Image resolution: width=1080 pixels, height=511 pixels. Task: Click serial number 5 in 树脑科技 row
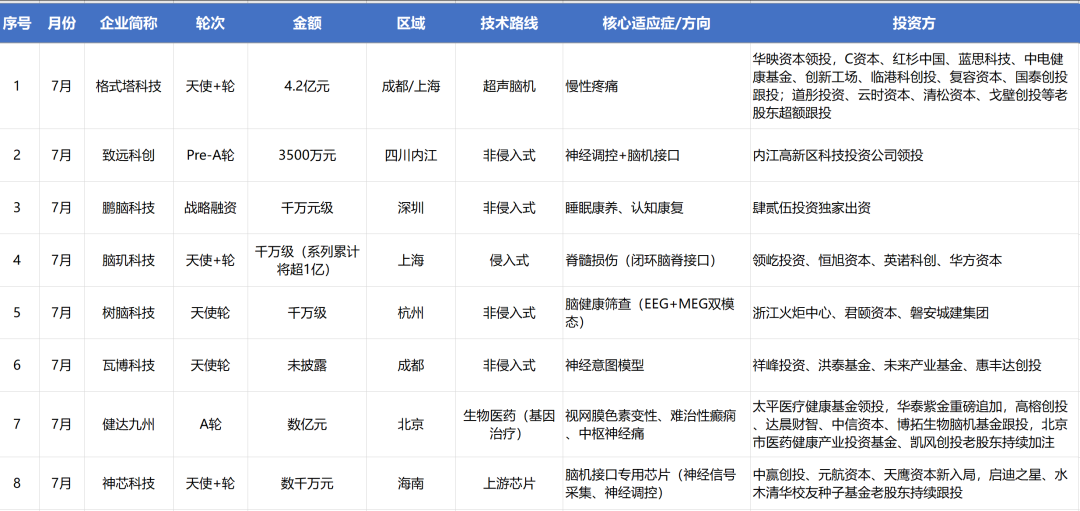(x=17, y=313)
